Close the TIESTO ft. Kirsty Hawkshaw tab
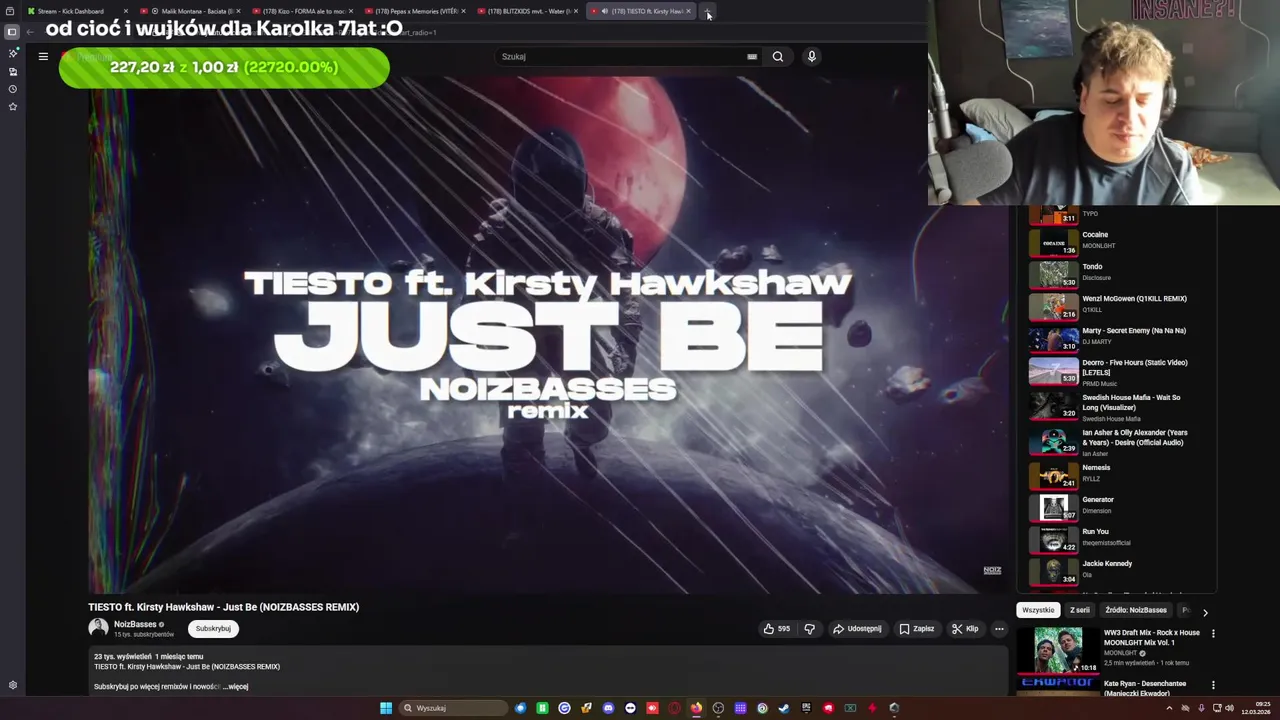Viewport: 1280px width, 720px height. click(688, 11)
